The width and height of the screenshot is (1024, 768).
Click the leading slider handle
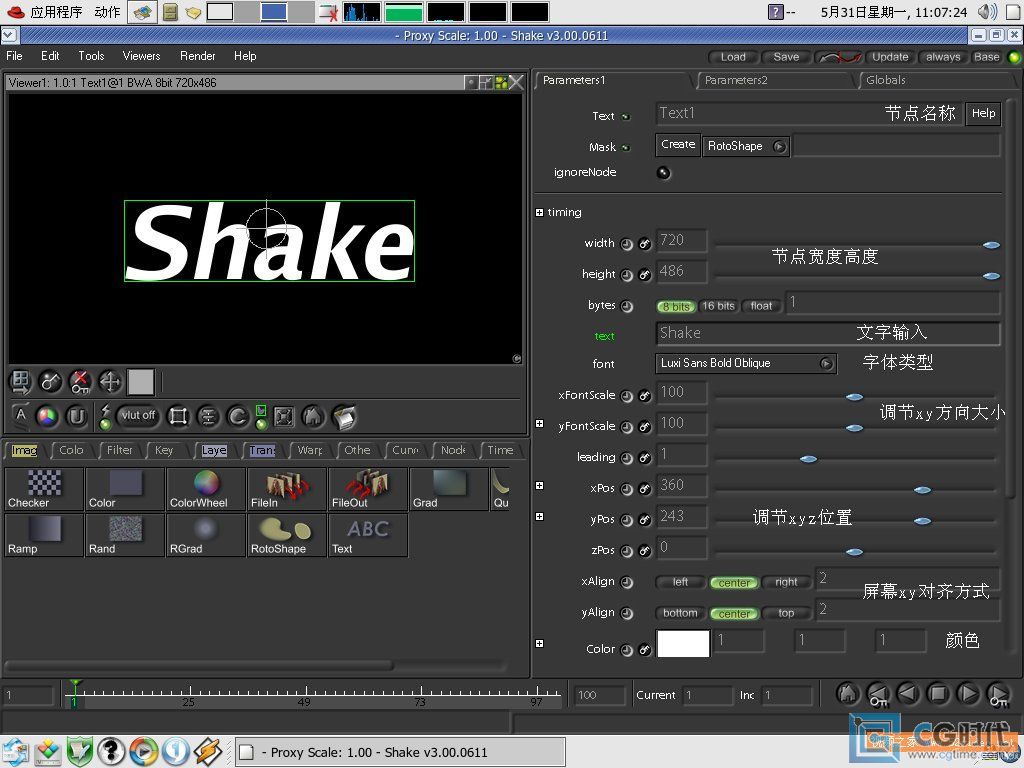tap(808, 459)
